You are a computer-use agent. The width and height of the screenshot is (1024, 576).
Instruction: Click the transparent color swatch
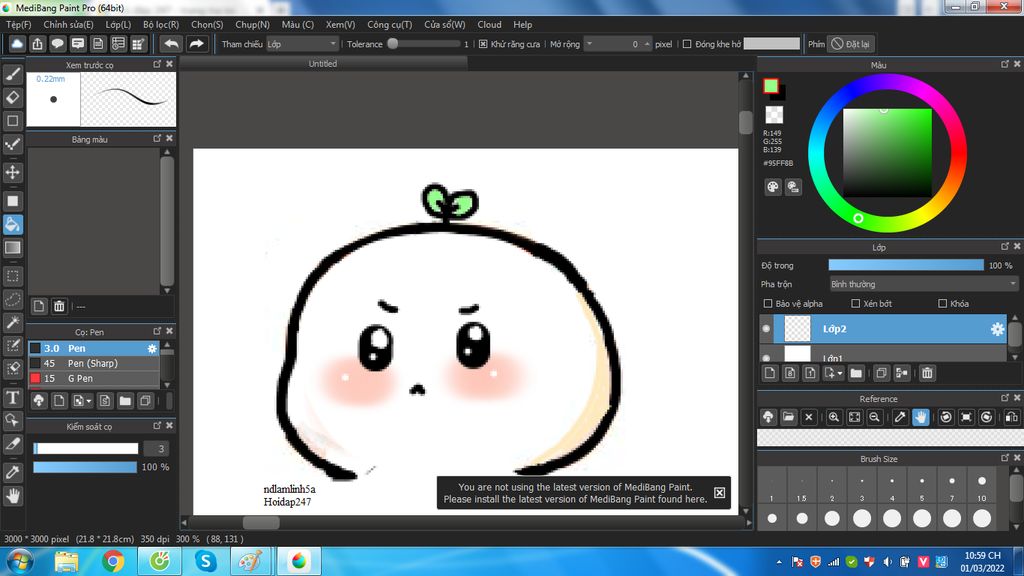click(x=774, y=115)
